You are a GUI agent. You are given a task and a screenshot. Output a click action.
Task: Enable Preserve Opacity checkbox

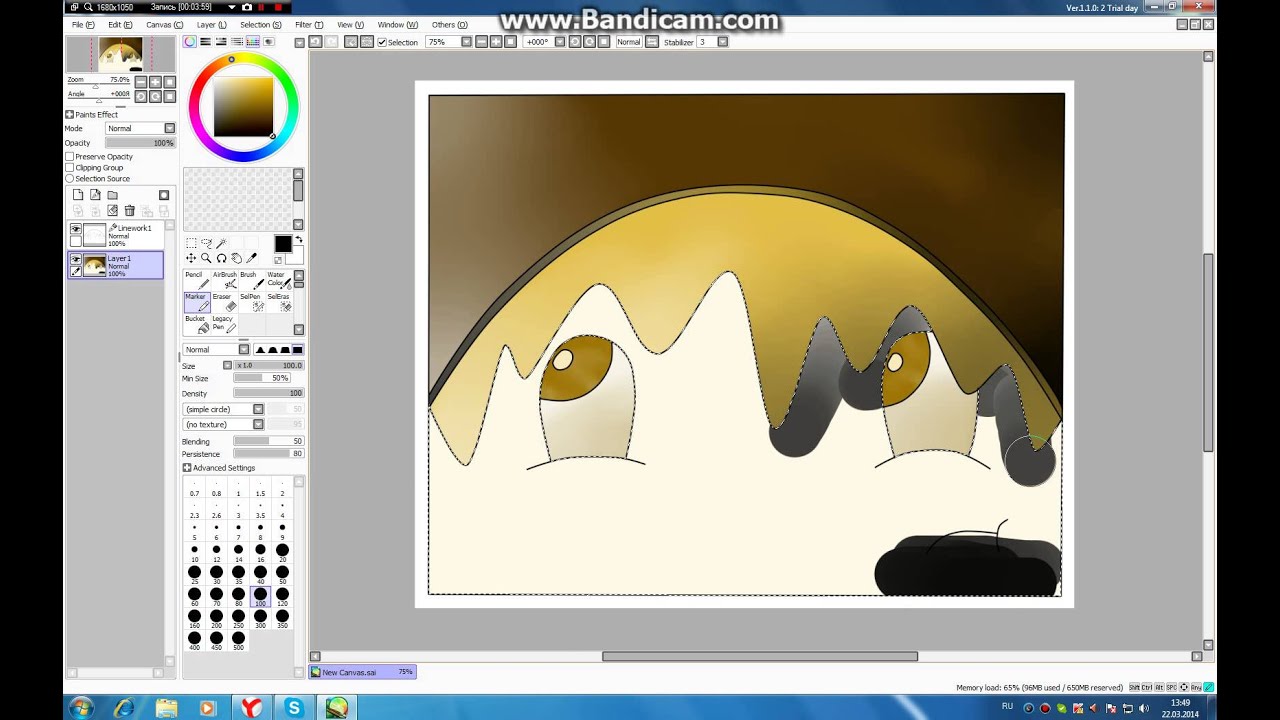coord(70,157)
